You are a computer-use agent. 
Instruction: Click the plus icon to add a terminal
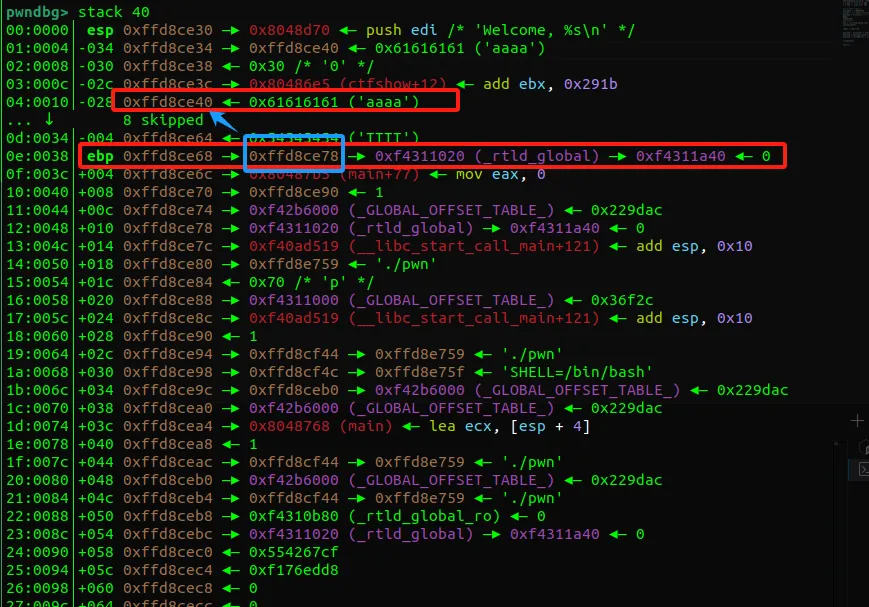857,421
